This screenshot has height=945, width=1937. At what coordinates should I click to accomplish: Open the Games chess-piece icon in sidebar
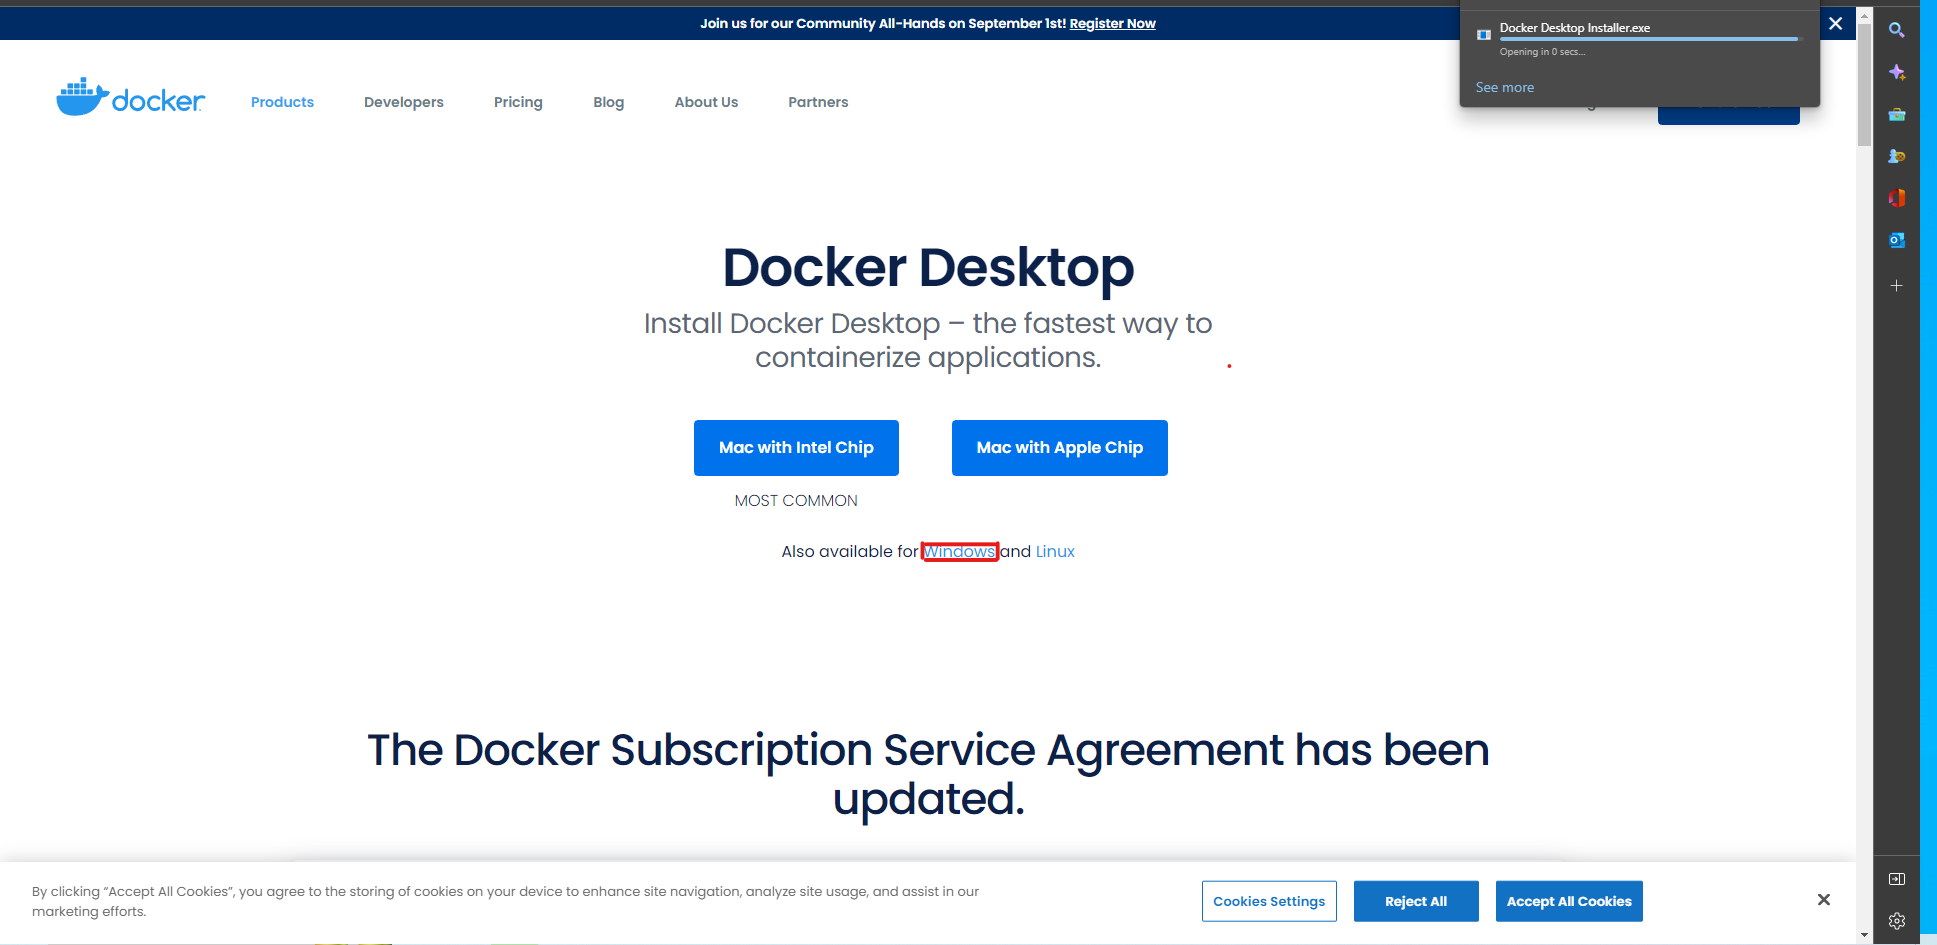coord(1896,156)
